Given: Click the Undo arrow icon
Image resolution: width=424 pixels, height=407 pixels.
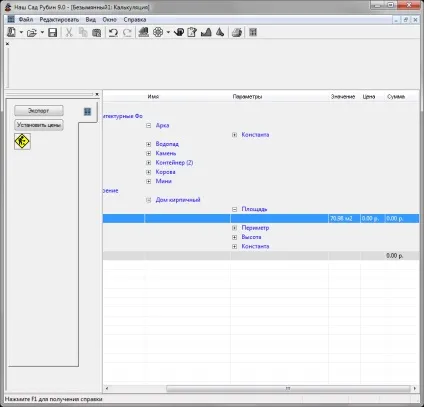Looking at the screenshot, I should (113, 33).
